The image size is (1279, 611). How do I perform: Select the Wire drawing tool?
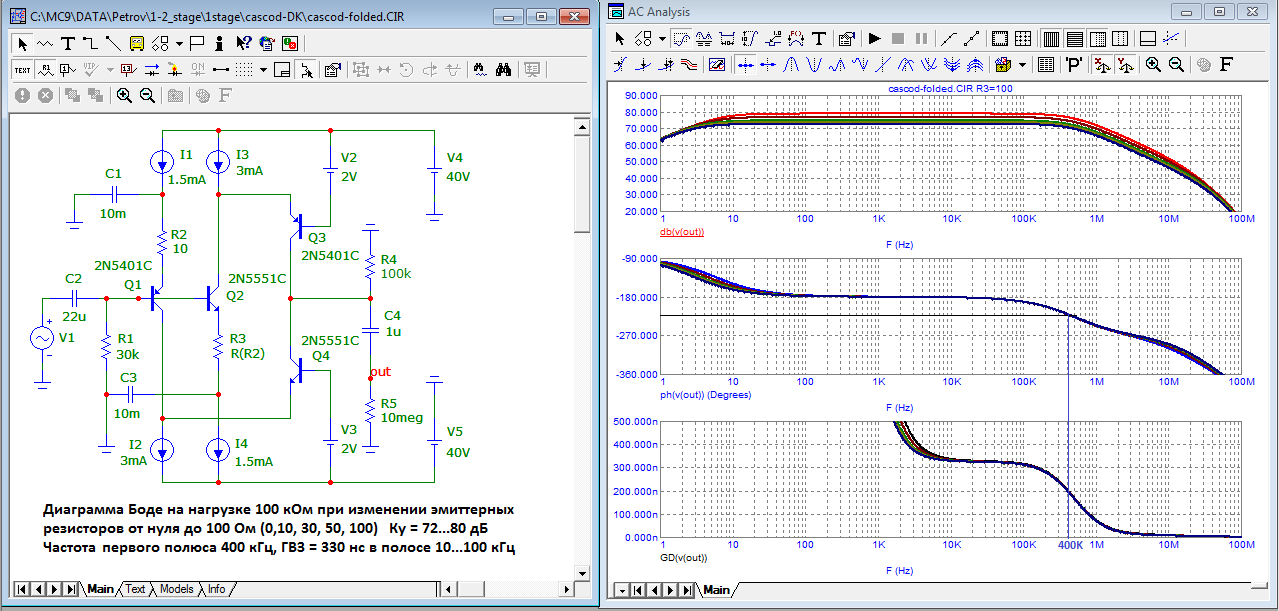[90, 43]
